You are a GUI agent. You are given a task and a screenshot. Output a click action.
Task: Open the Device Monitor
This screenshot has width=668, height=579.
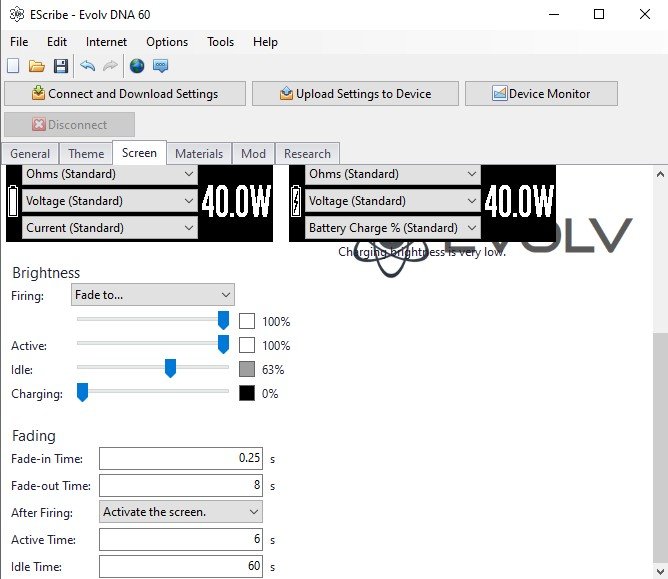coord(541,93)
